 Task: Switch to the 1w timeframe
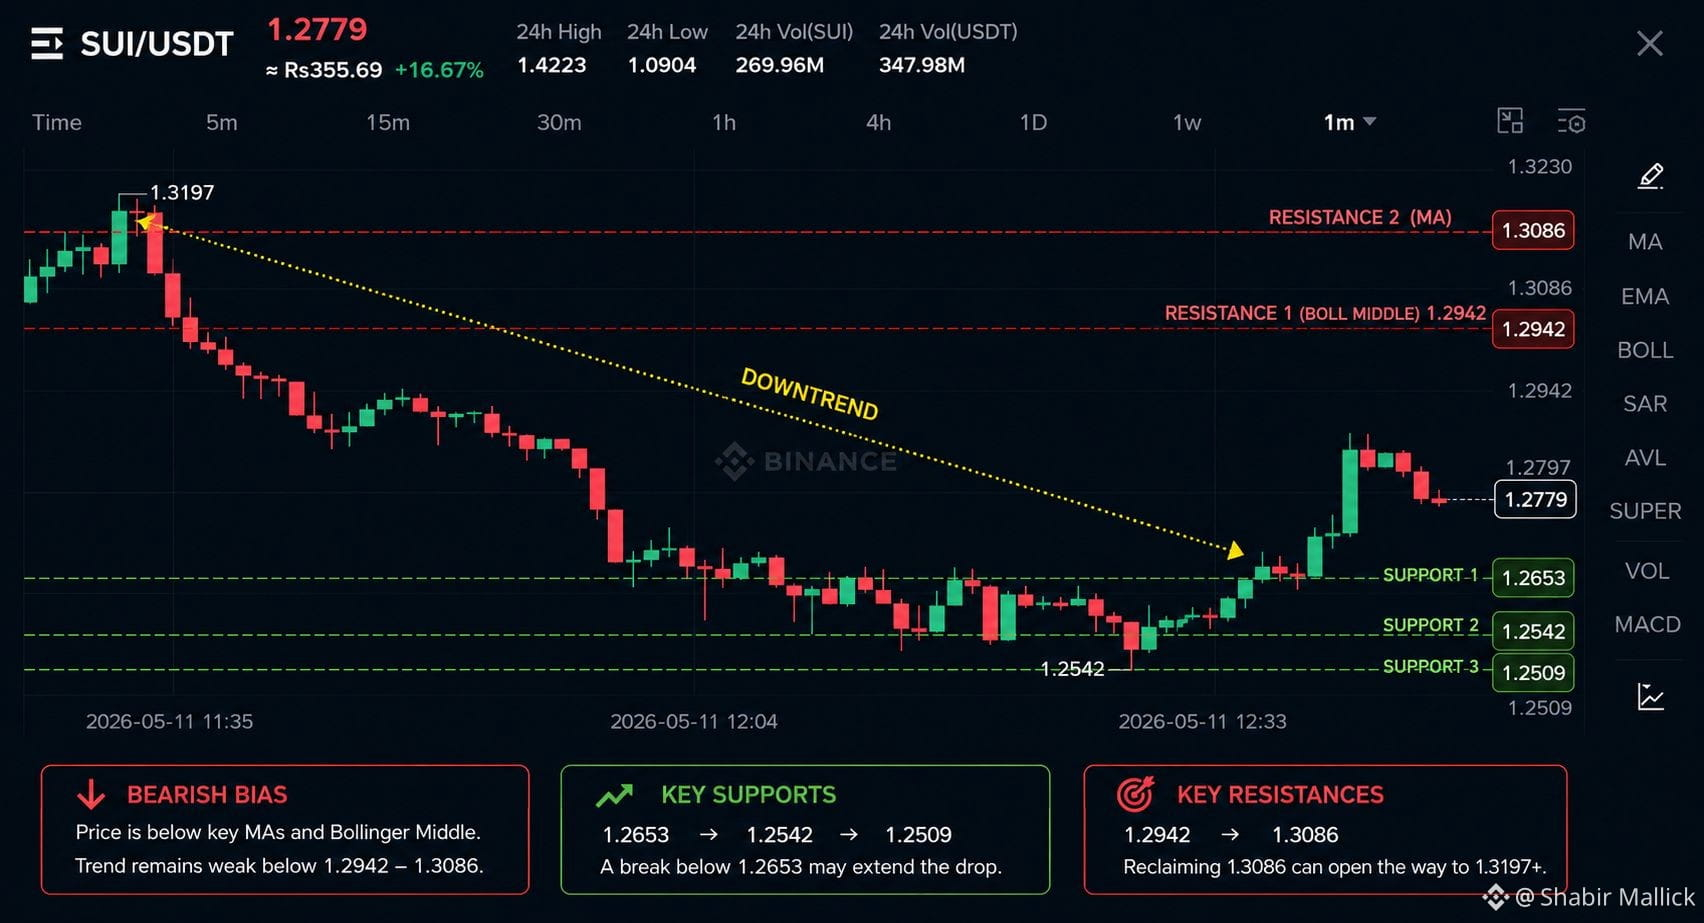[1187, 122]
